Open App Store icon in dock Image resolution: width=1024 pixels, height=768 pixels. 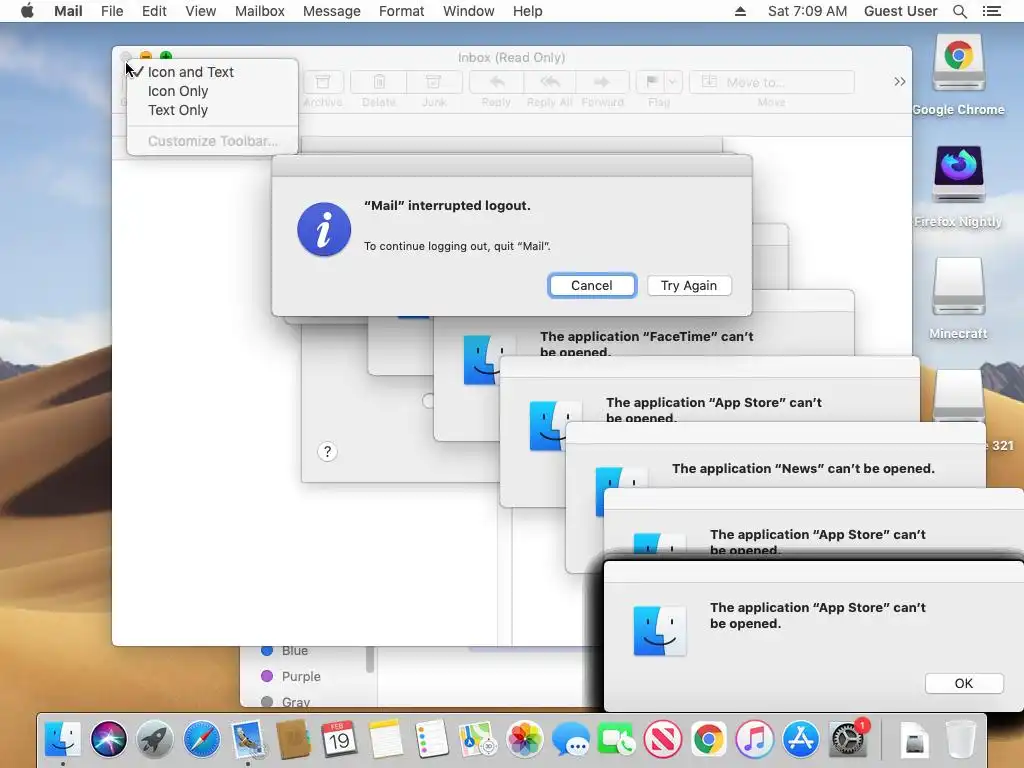point(801,739)
